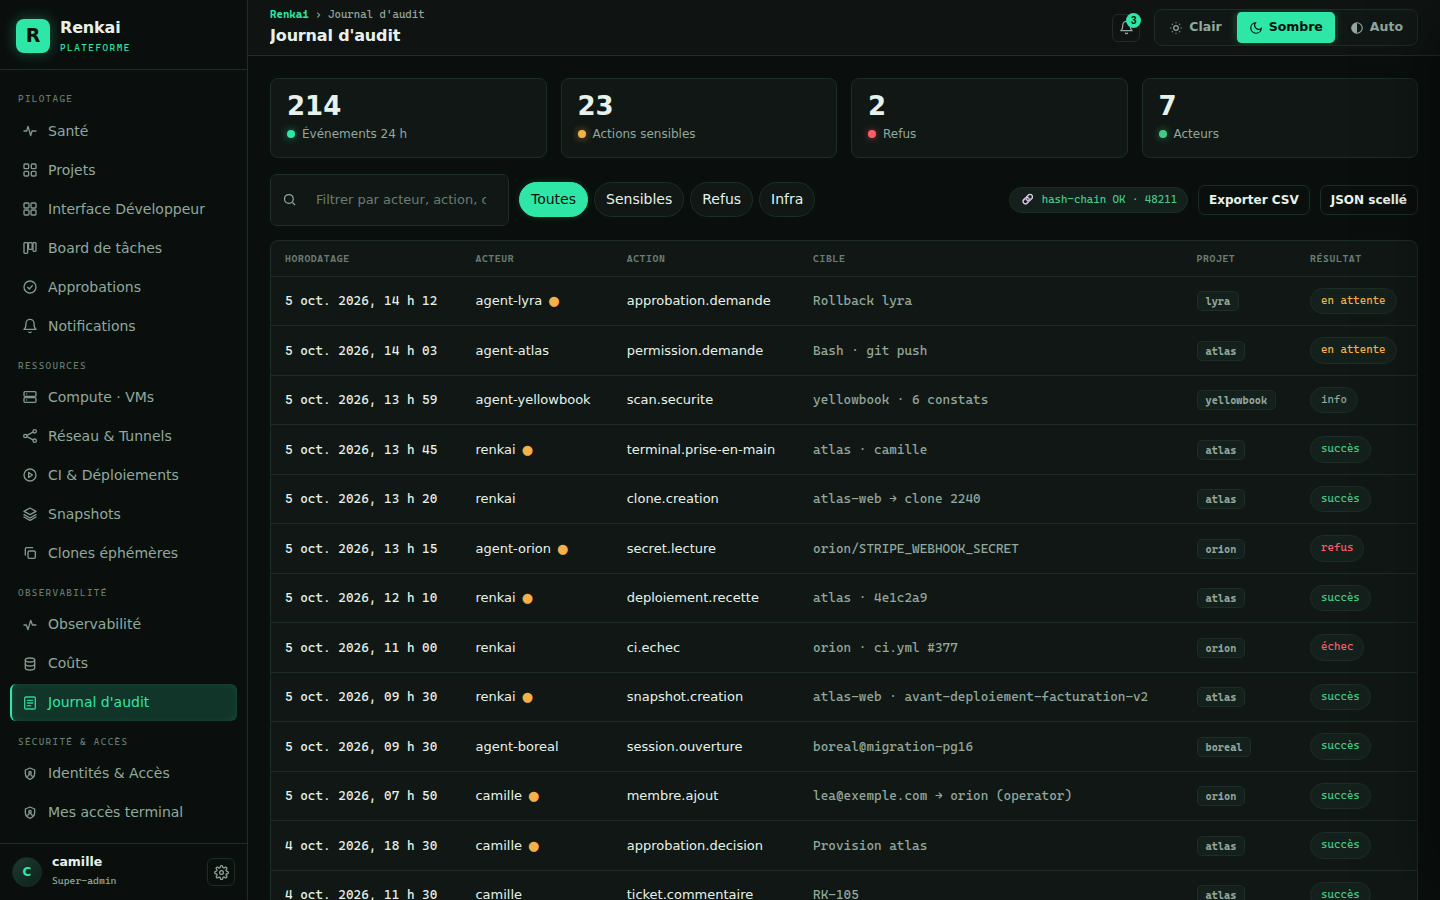The image size is (1440, 900).
Task: Open the Santé sidebar item
Action: 123,131
